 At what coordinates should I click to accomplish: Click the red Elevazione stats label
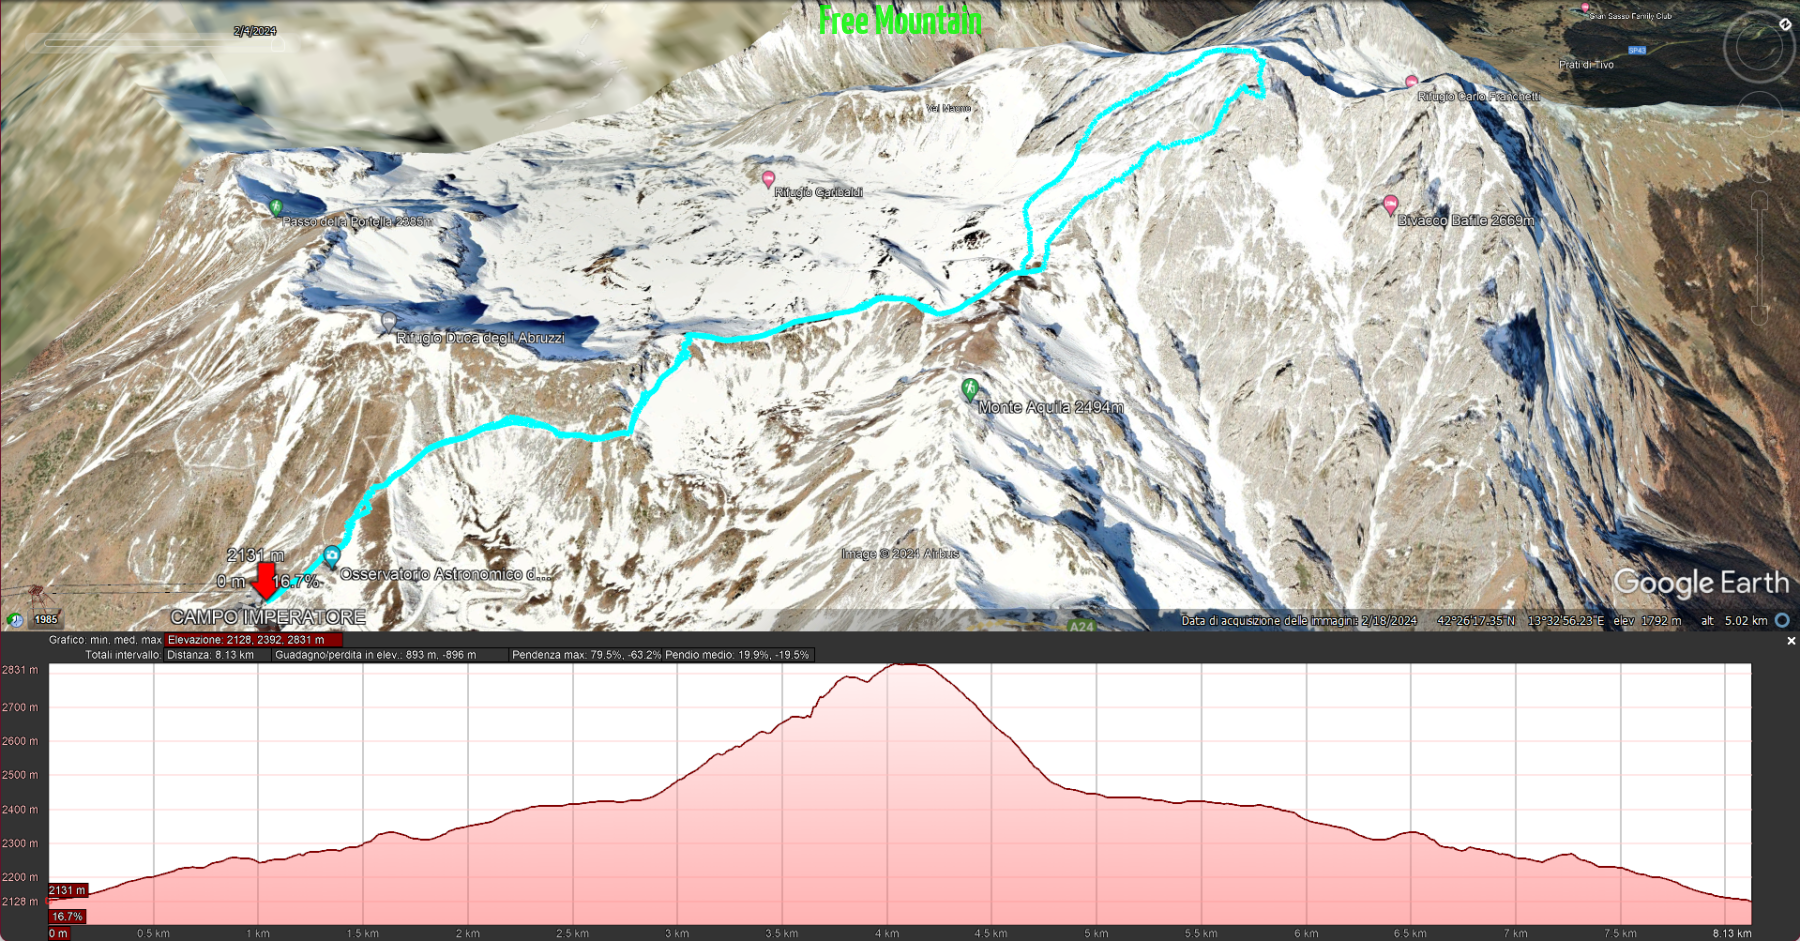254,640
